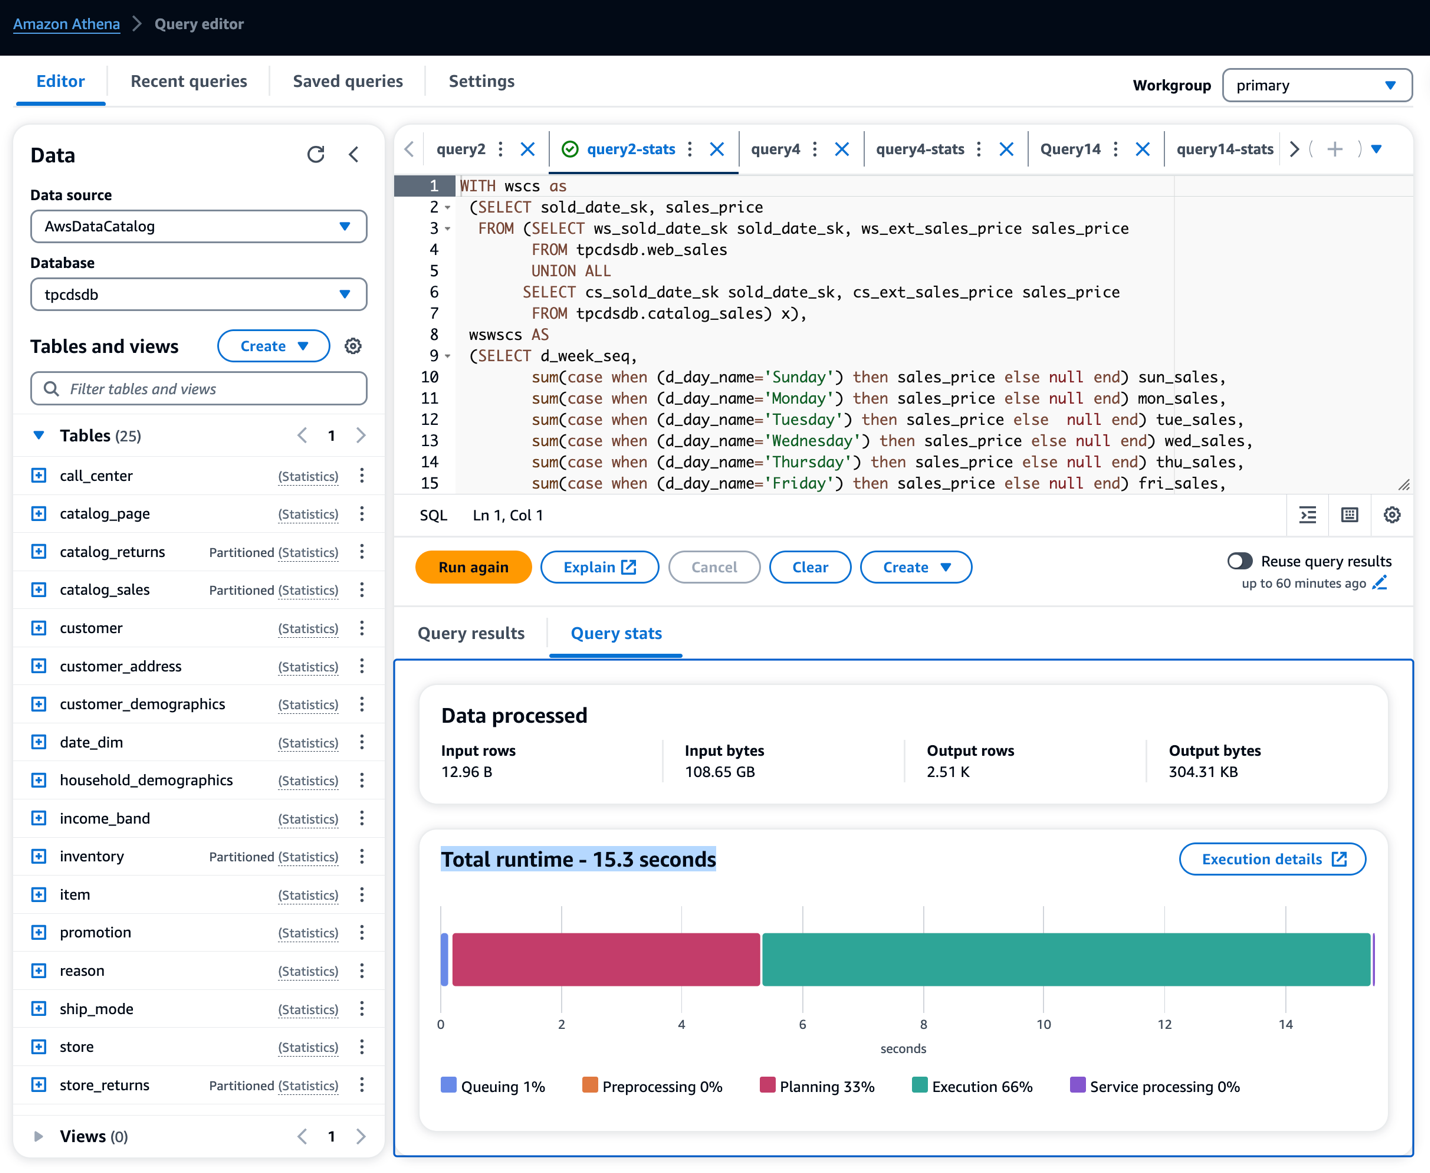1430x1173 pixels.
Task: Go to previous page of Tables
Action: click(302, 435)
